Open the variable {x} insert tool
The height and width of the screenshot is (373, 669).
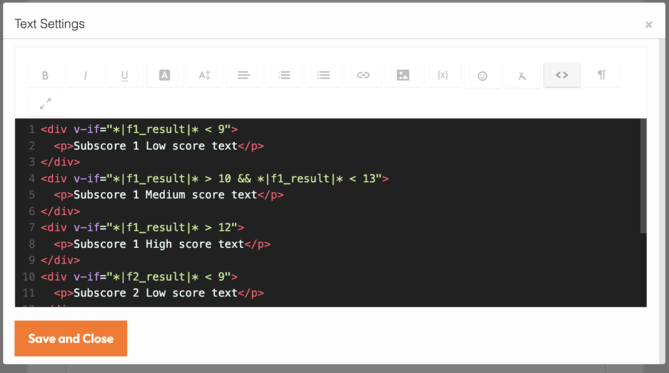(443, 75)
